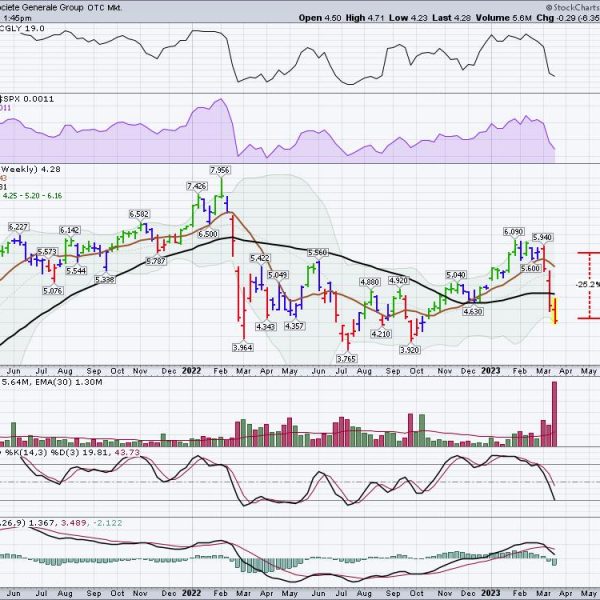
Task: Click the 1:46pm timestamp
Action: 16,18
